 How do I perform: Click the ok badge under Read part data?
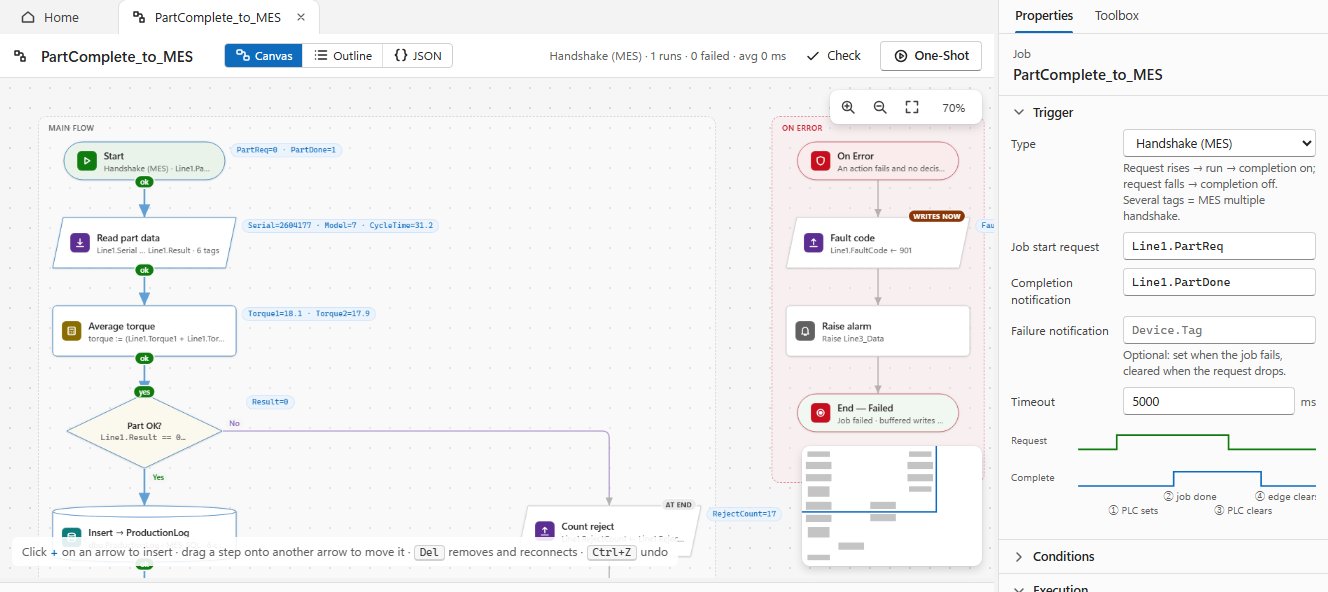(144, 270)
